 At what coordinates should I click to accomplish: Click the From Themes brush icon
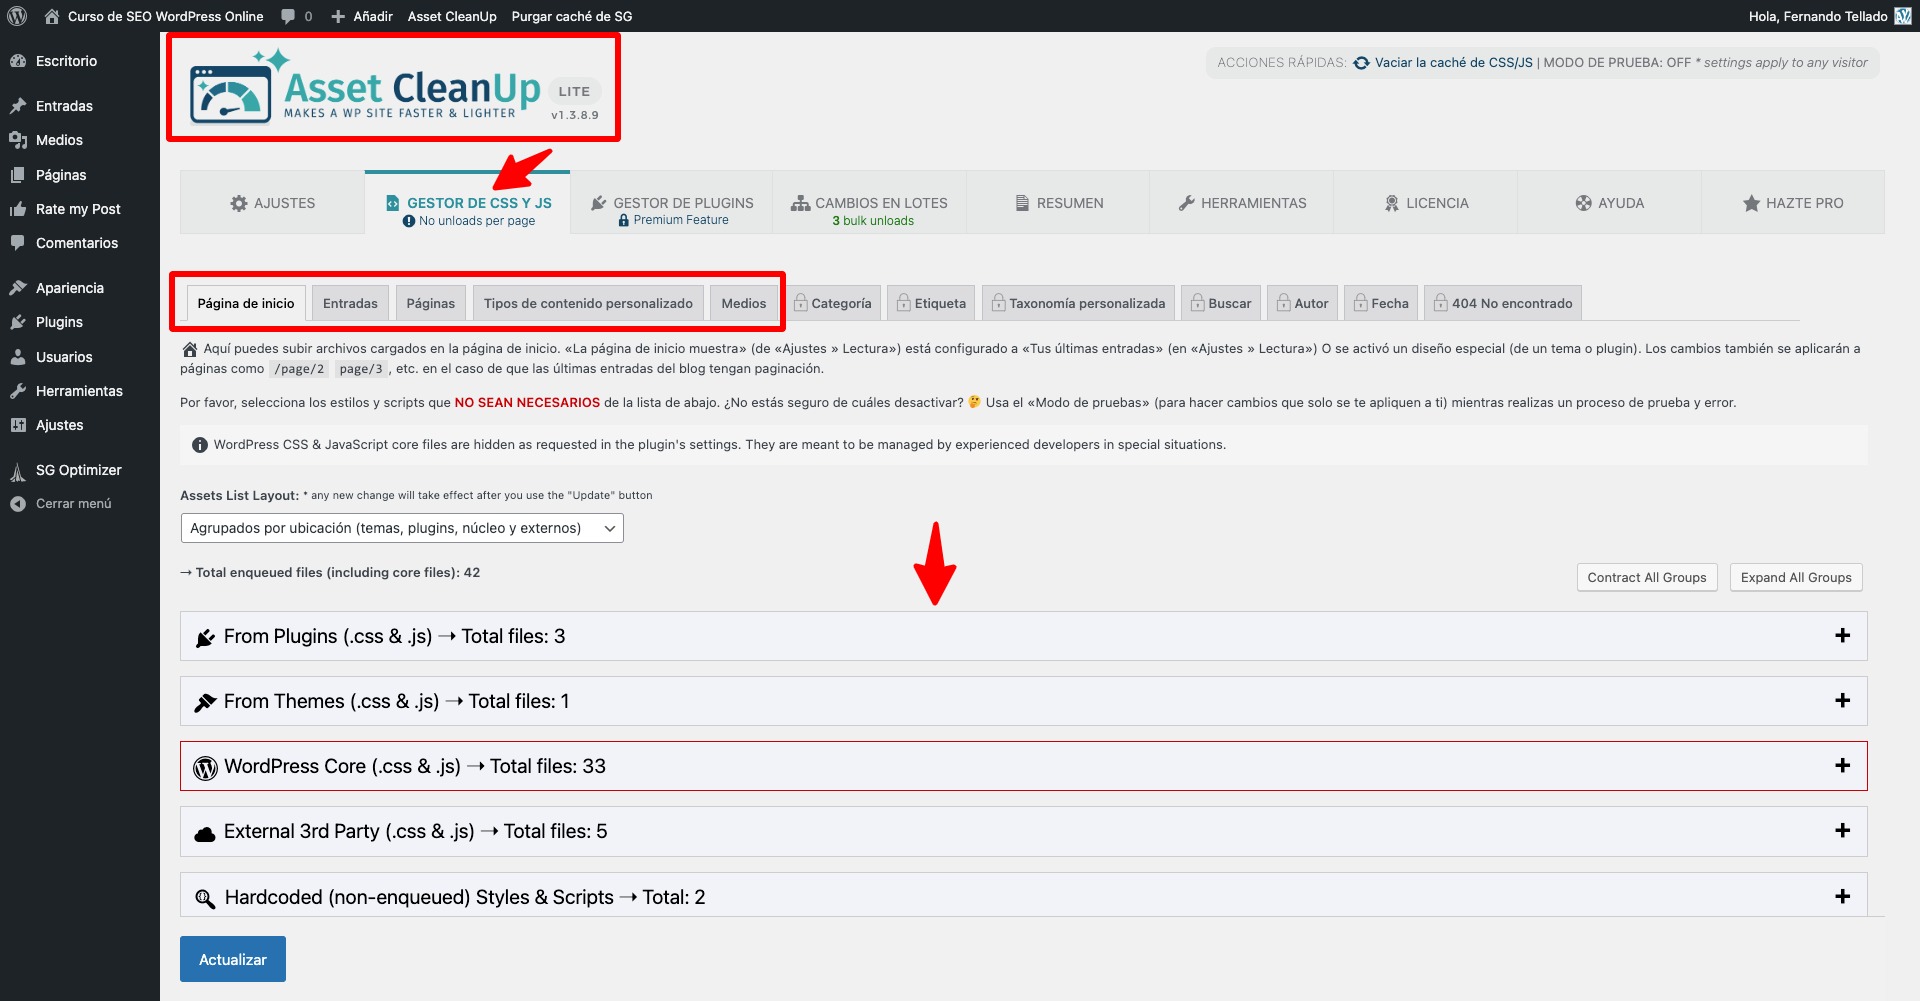pyautogui.click(x=205, y=703)
